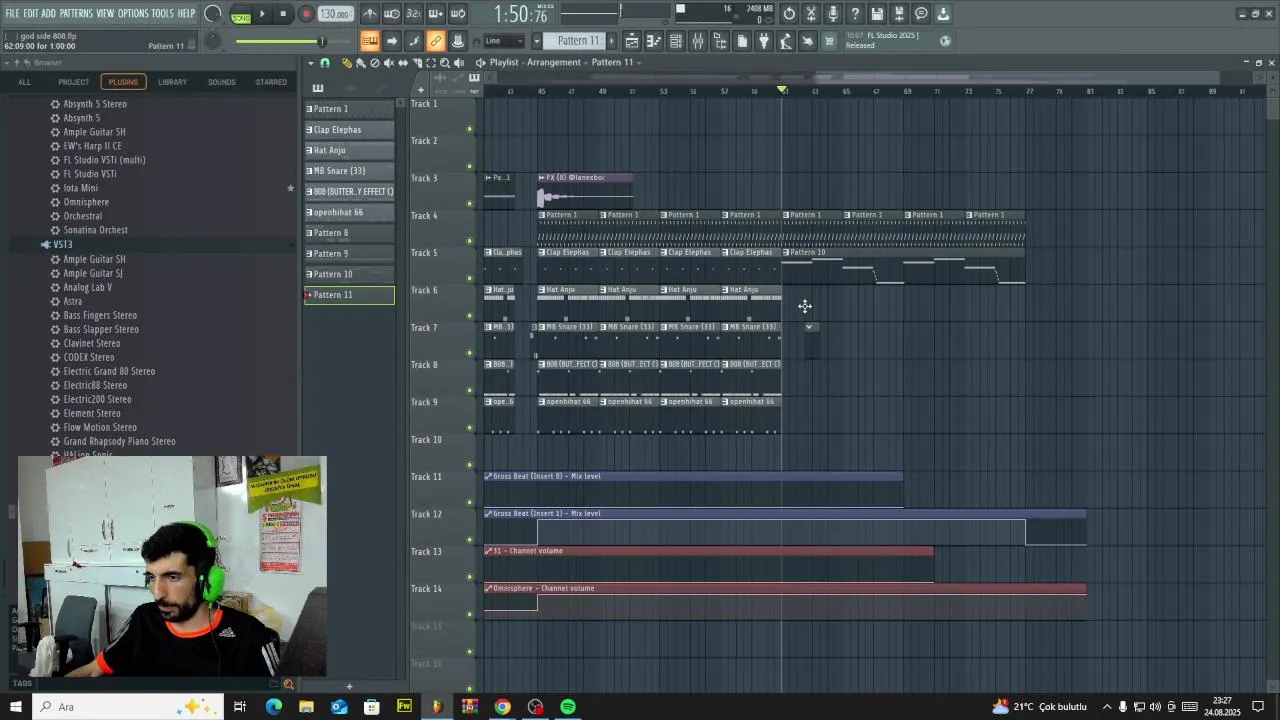Image resolution: width=1280 pixels, height=720 pixels.
Task: Mute Track 3 using its green dot
Action: [469, 204]
